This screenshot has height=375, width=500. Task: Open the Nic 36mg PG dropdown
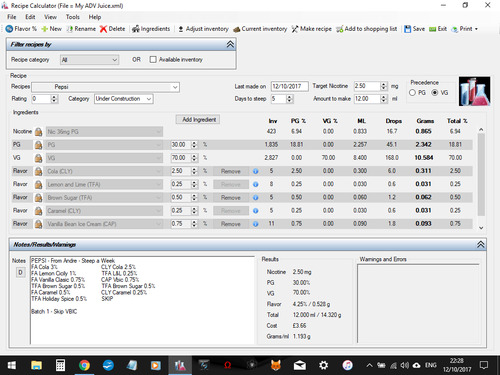tap(104, 132)
